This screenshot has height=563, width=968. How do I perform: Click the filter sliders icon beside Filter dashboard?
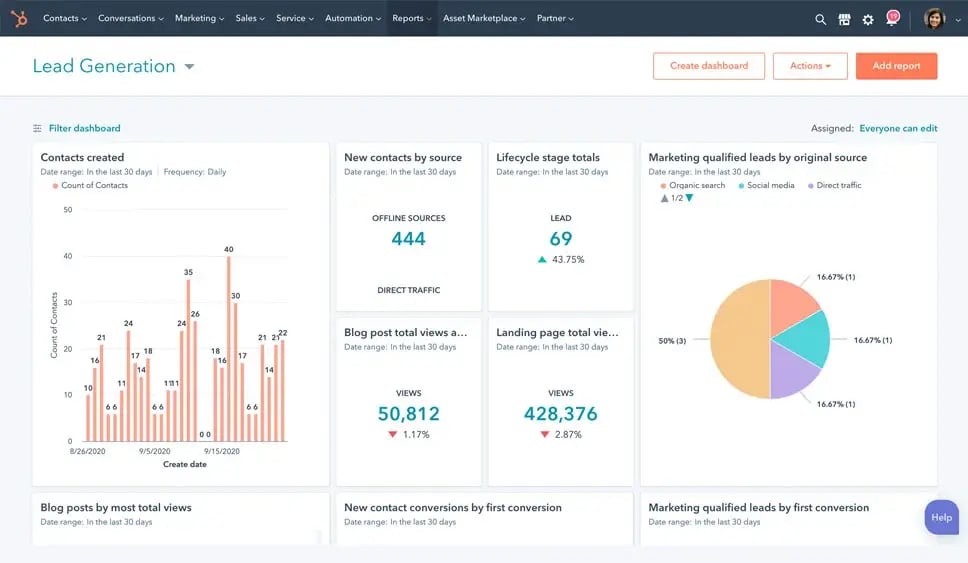(x=37, y=128)
